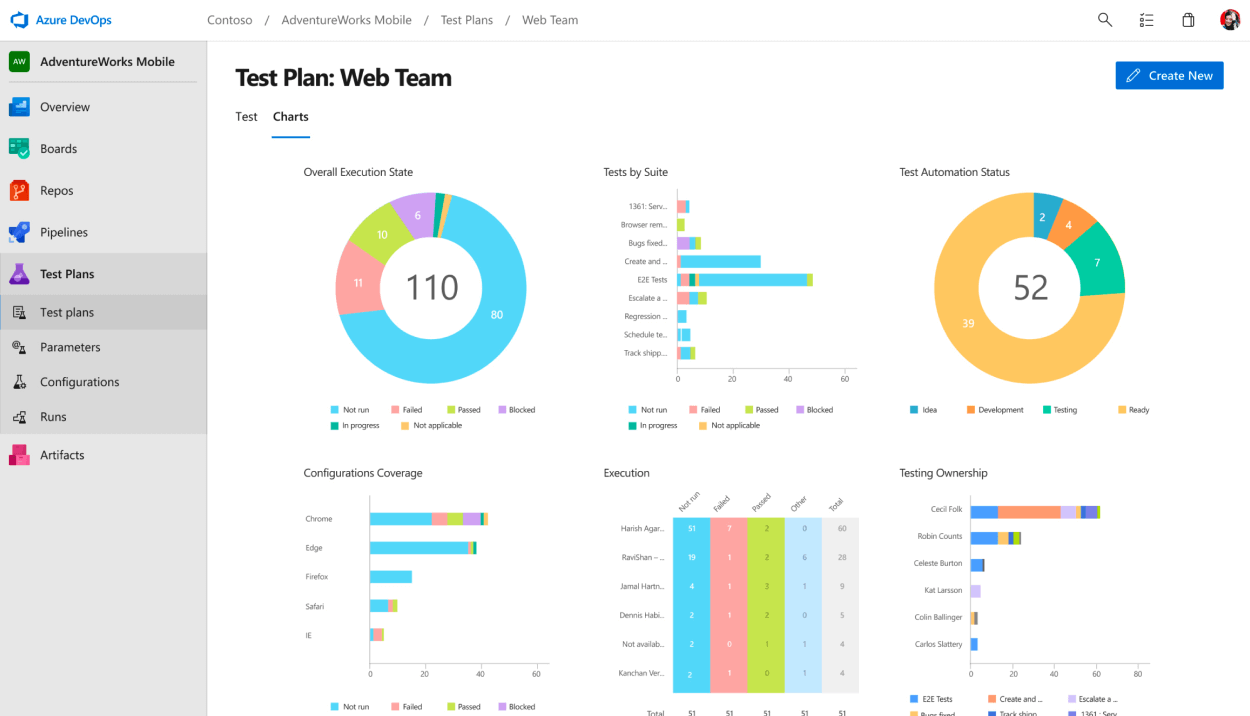The image size is (1250, 716).
Task: Click the Not run legend swatch under Overall Execution State
Action: [335, 410]
